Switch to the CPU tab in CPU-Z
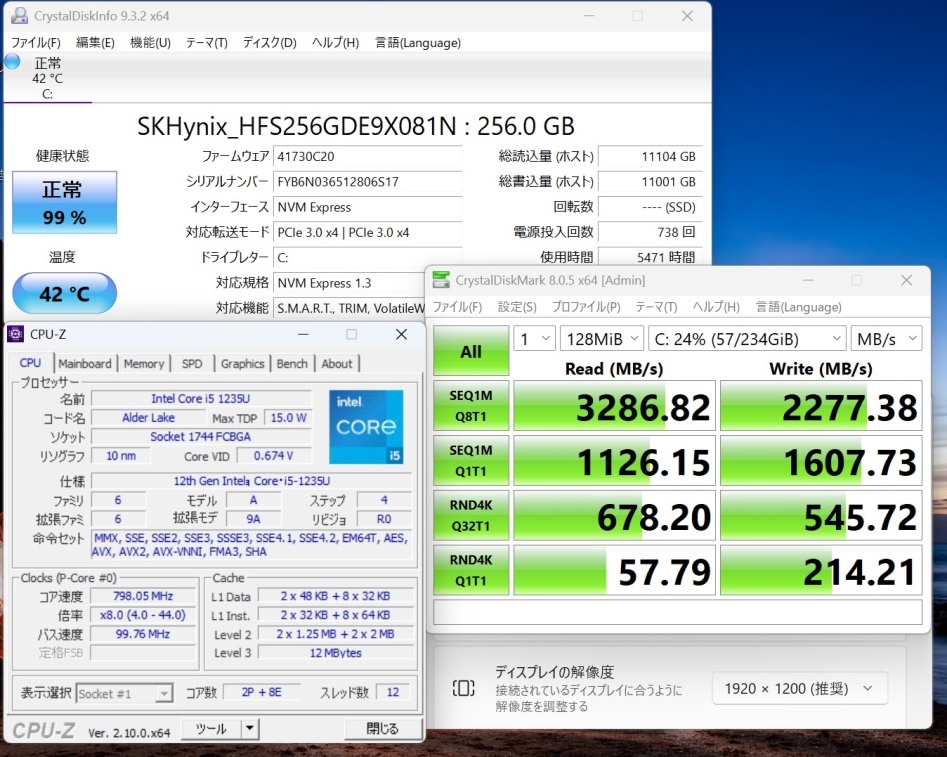 (30, 363)
